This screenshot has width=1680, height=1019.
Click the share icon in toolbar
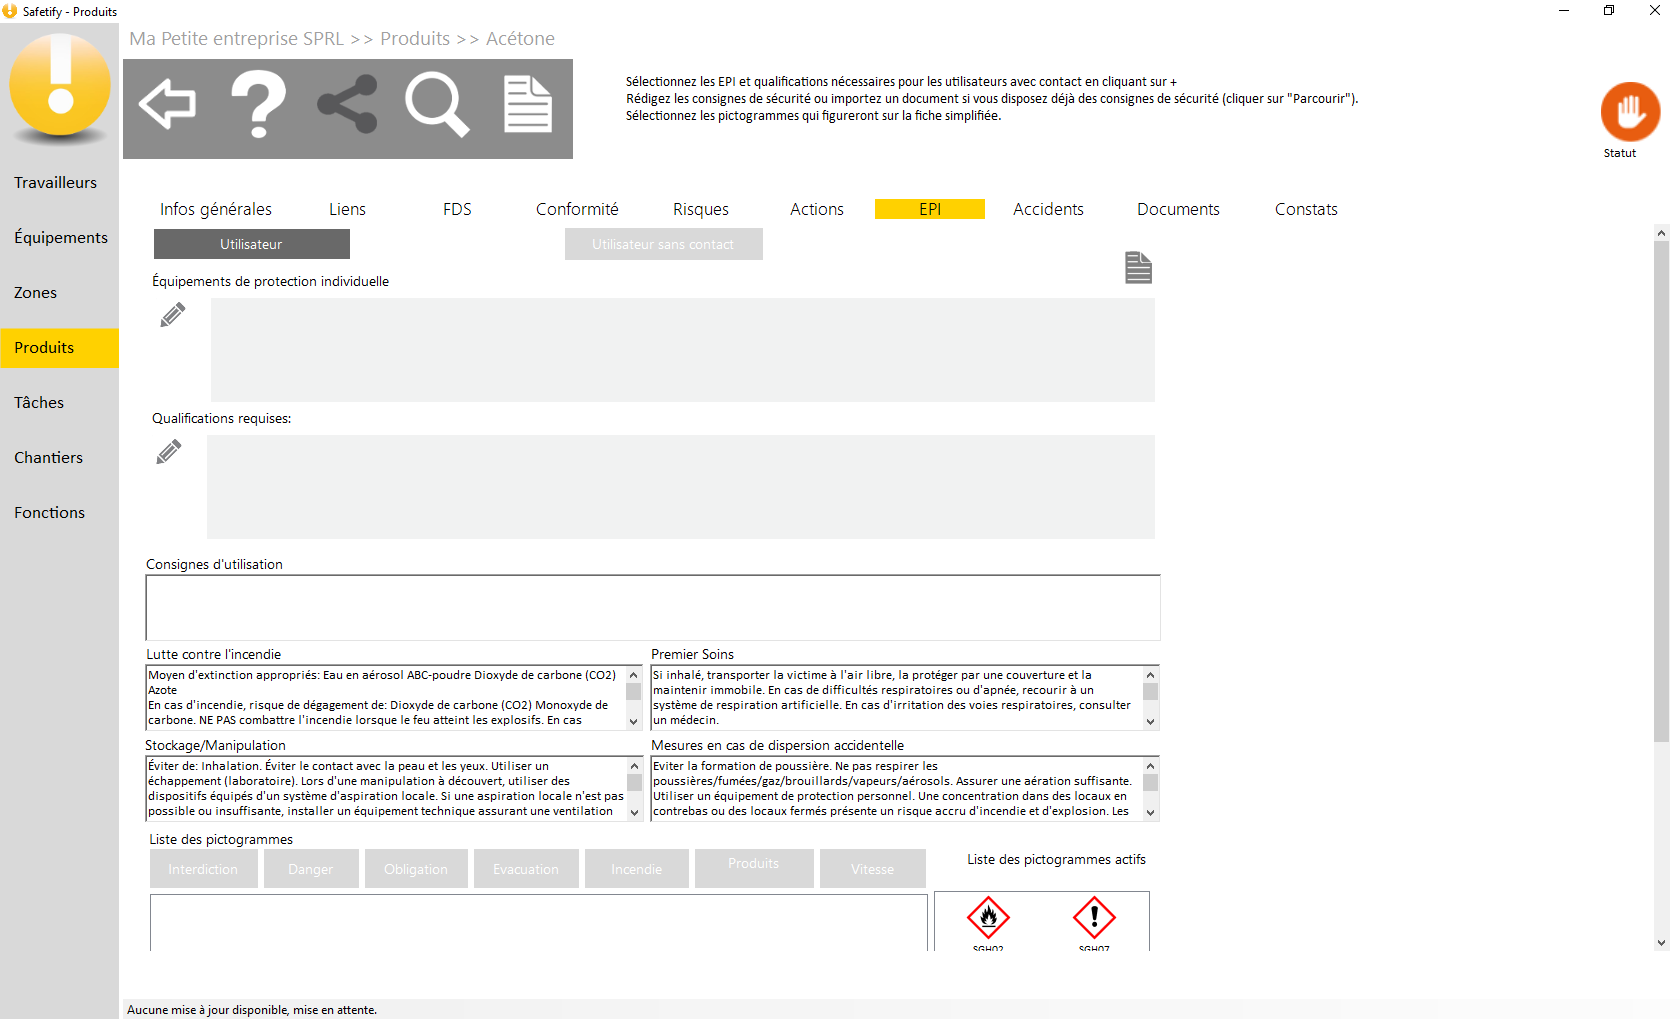(x=347, y=104)
